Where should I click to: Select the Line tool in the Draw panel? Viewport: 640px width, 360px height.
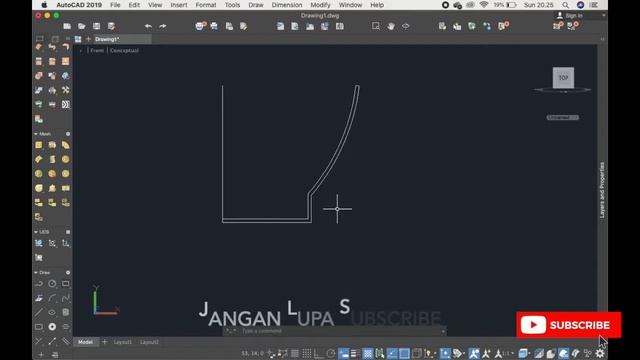click(39, 313)
